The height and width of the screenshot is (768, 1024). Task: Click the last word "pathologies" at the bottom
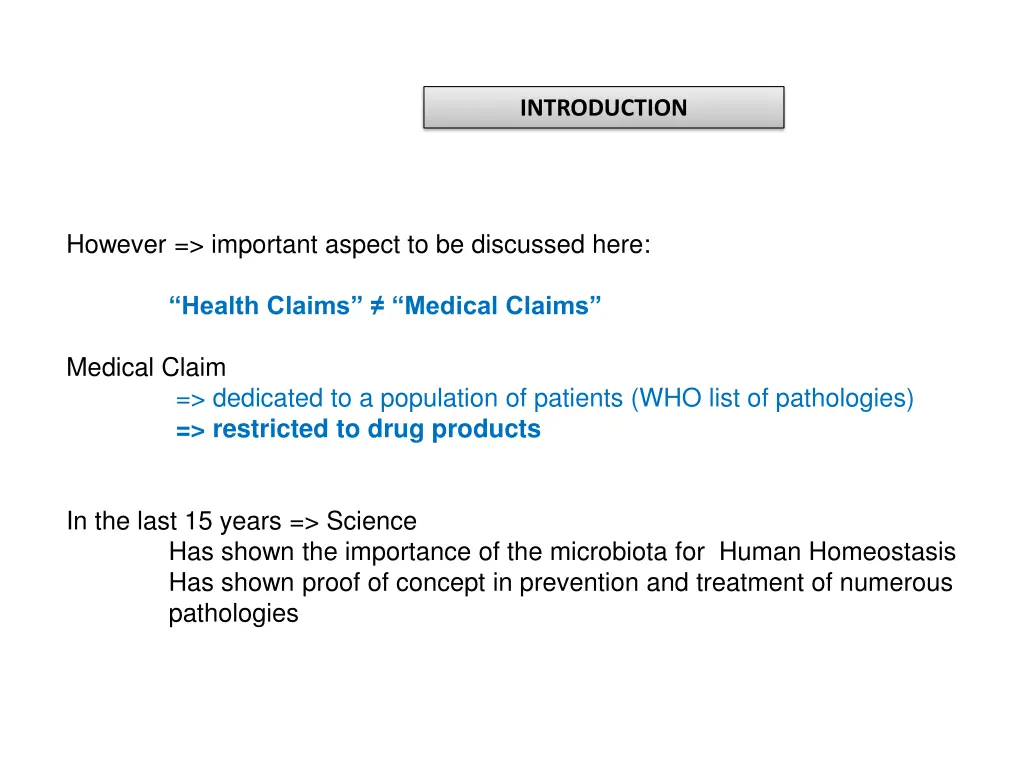tap(233, 614)
